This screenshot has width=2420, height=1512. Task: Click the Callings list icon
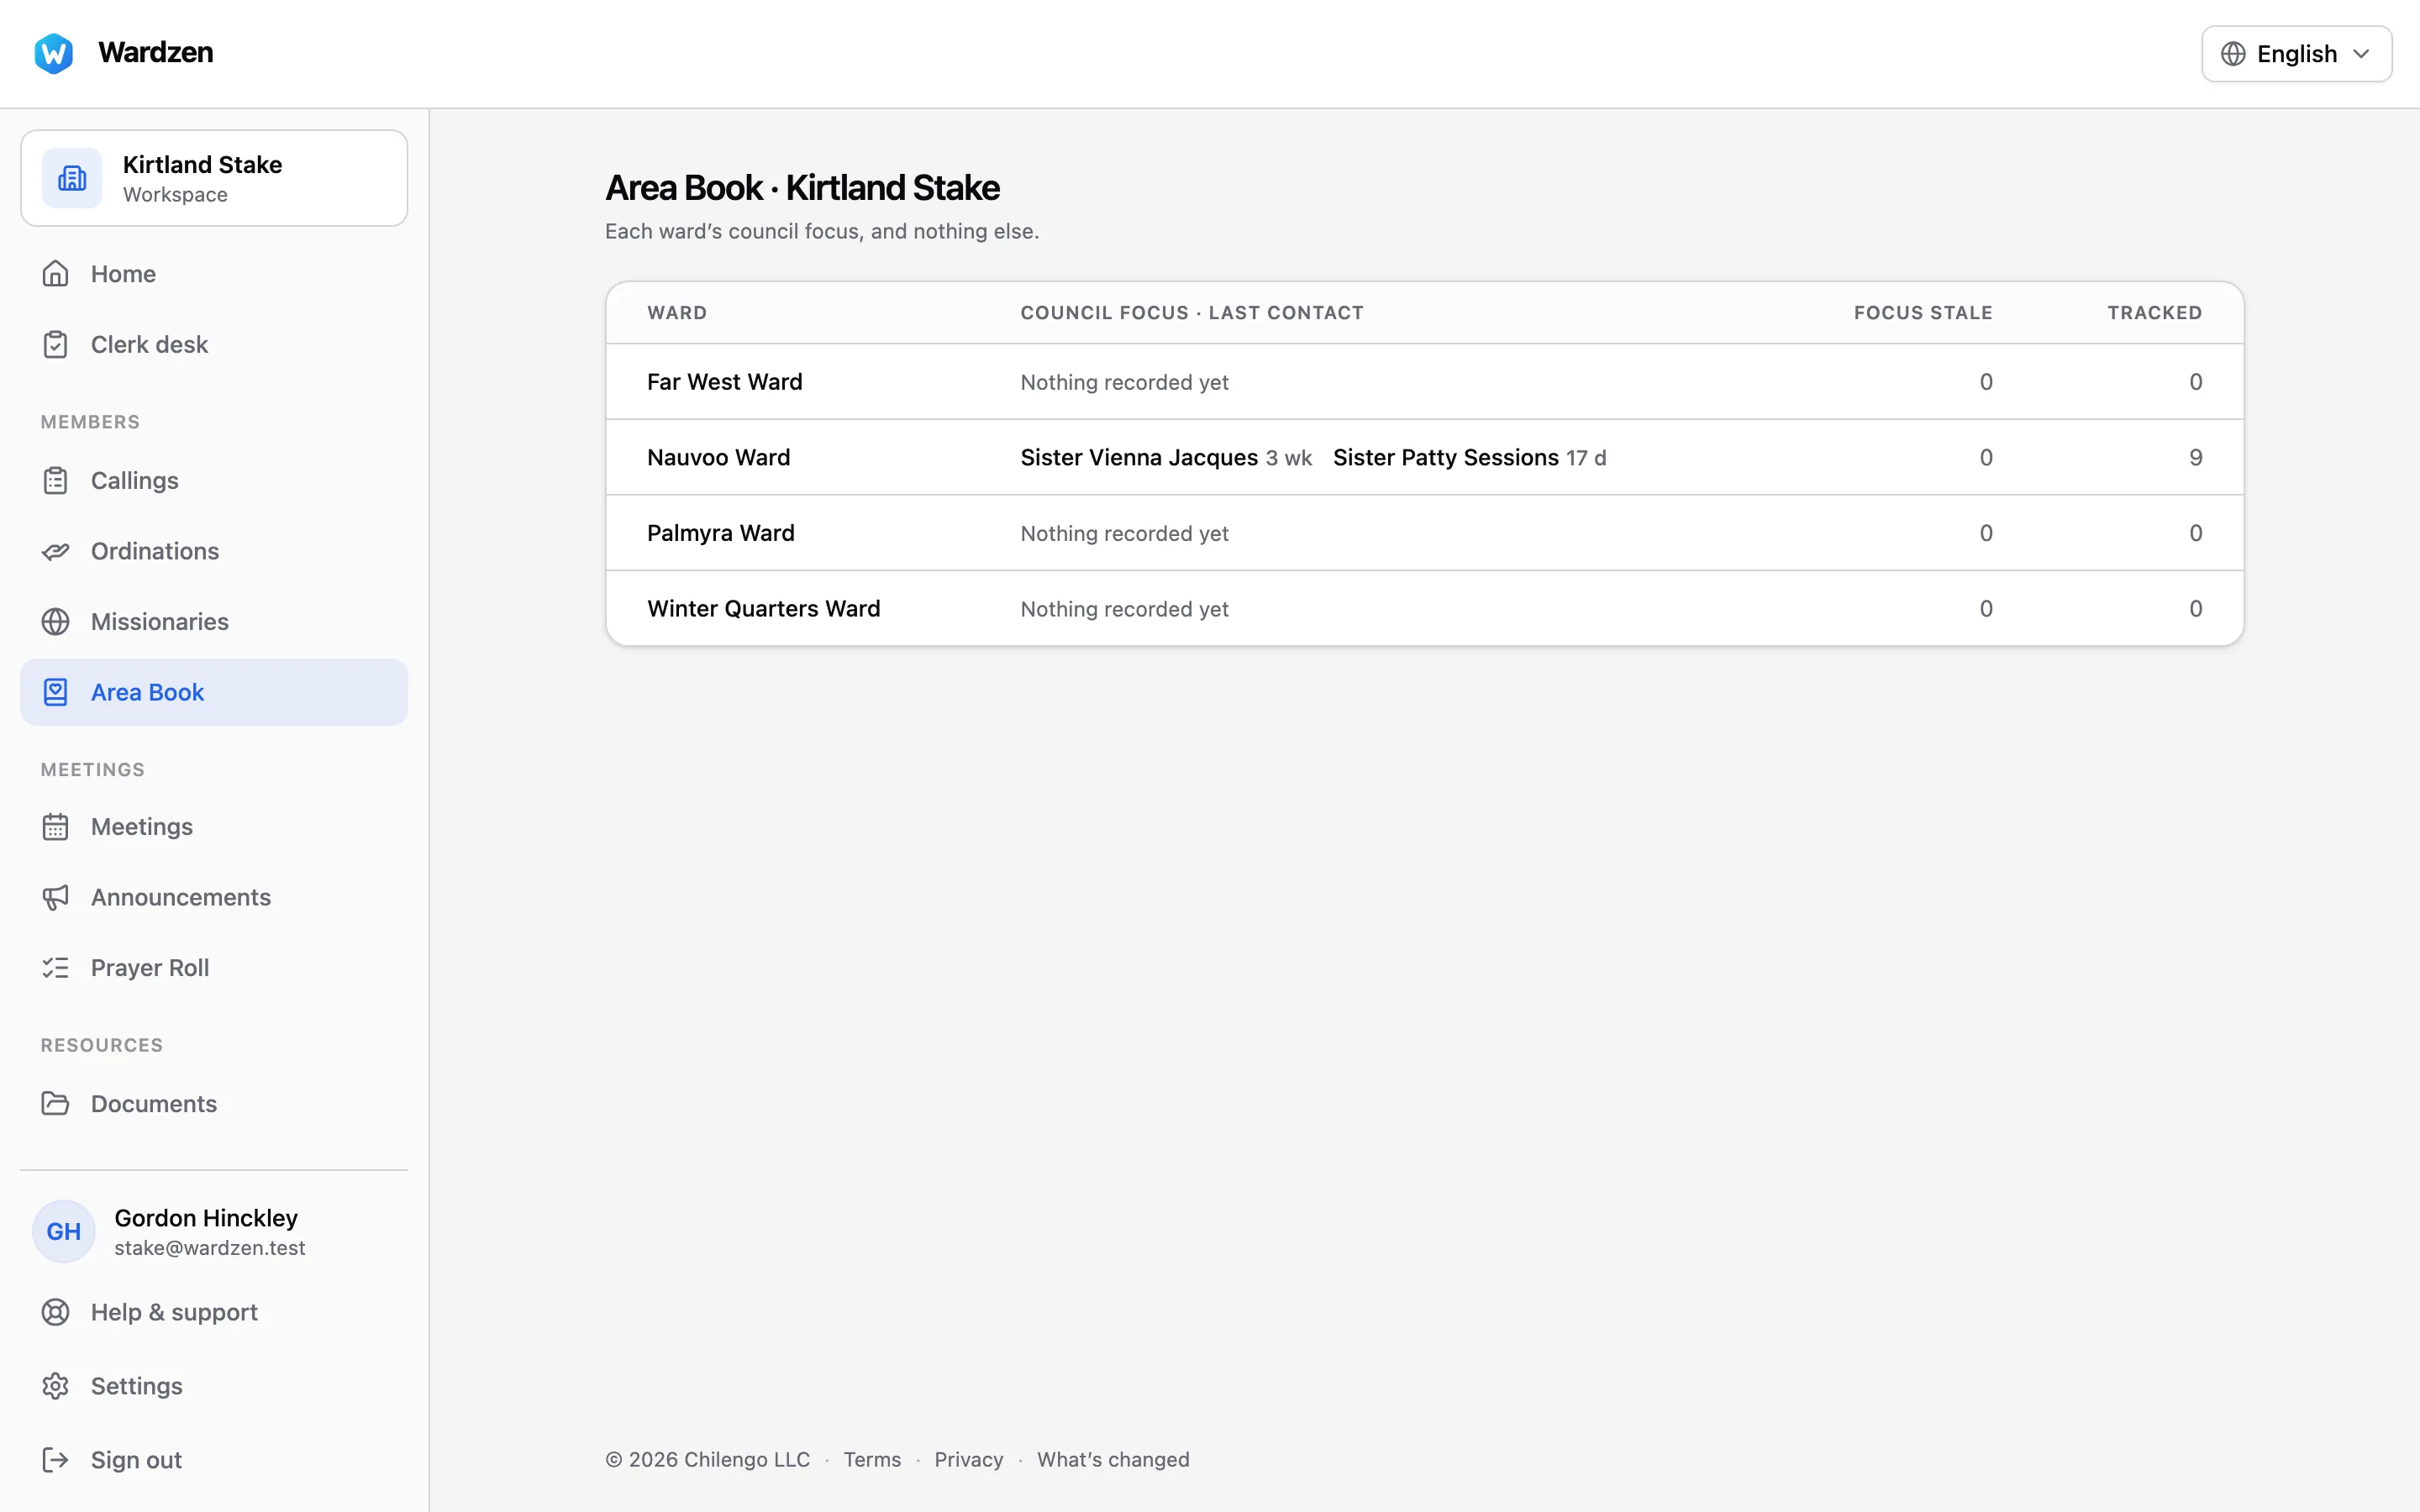click(55, 480)
